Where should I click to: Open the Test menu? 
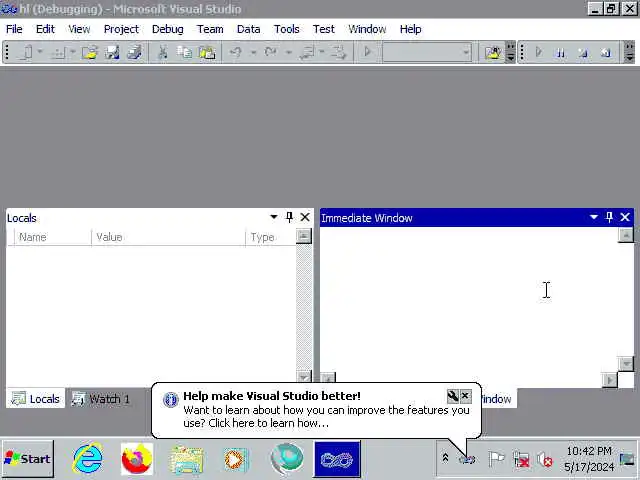tap(324, 29)
